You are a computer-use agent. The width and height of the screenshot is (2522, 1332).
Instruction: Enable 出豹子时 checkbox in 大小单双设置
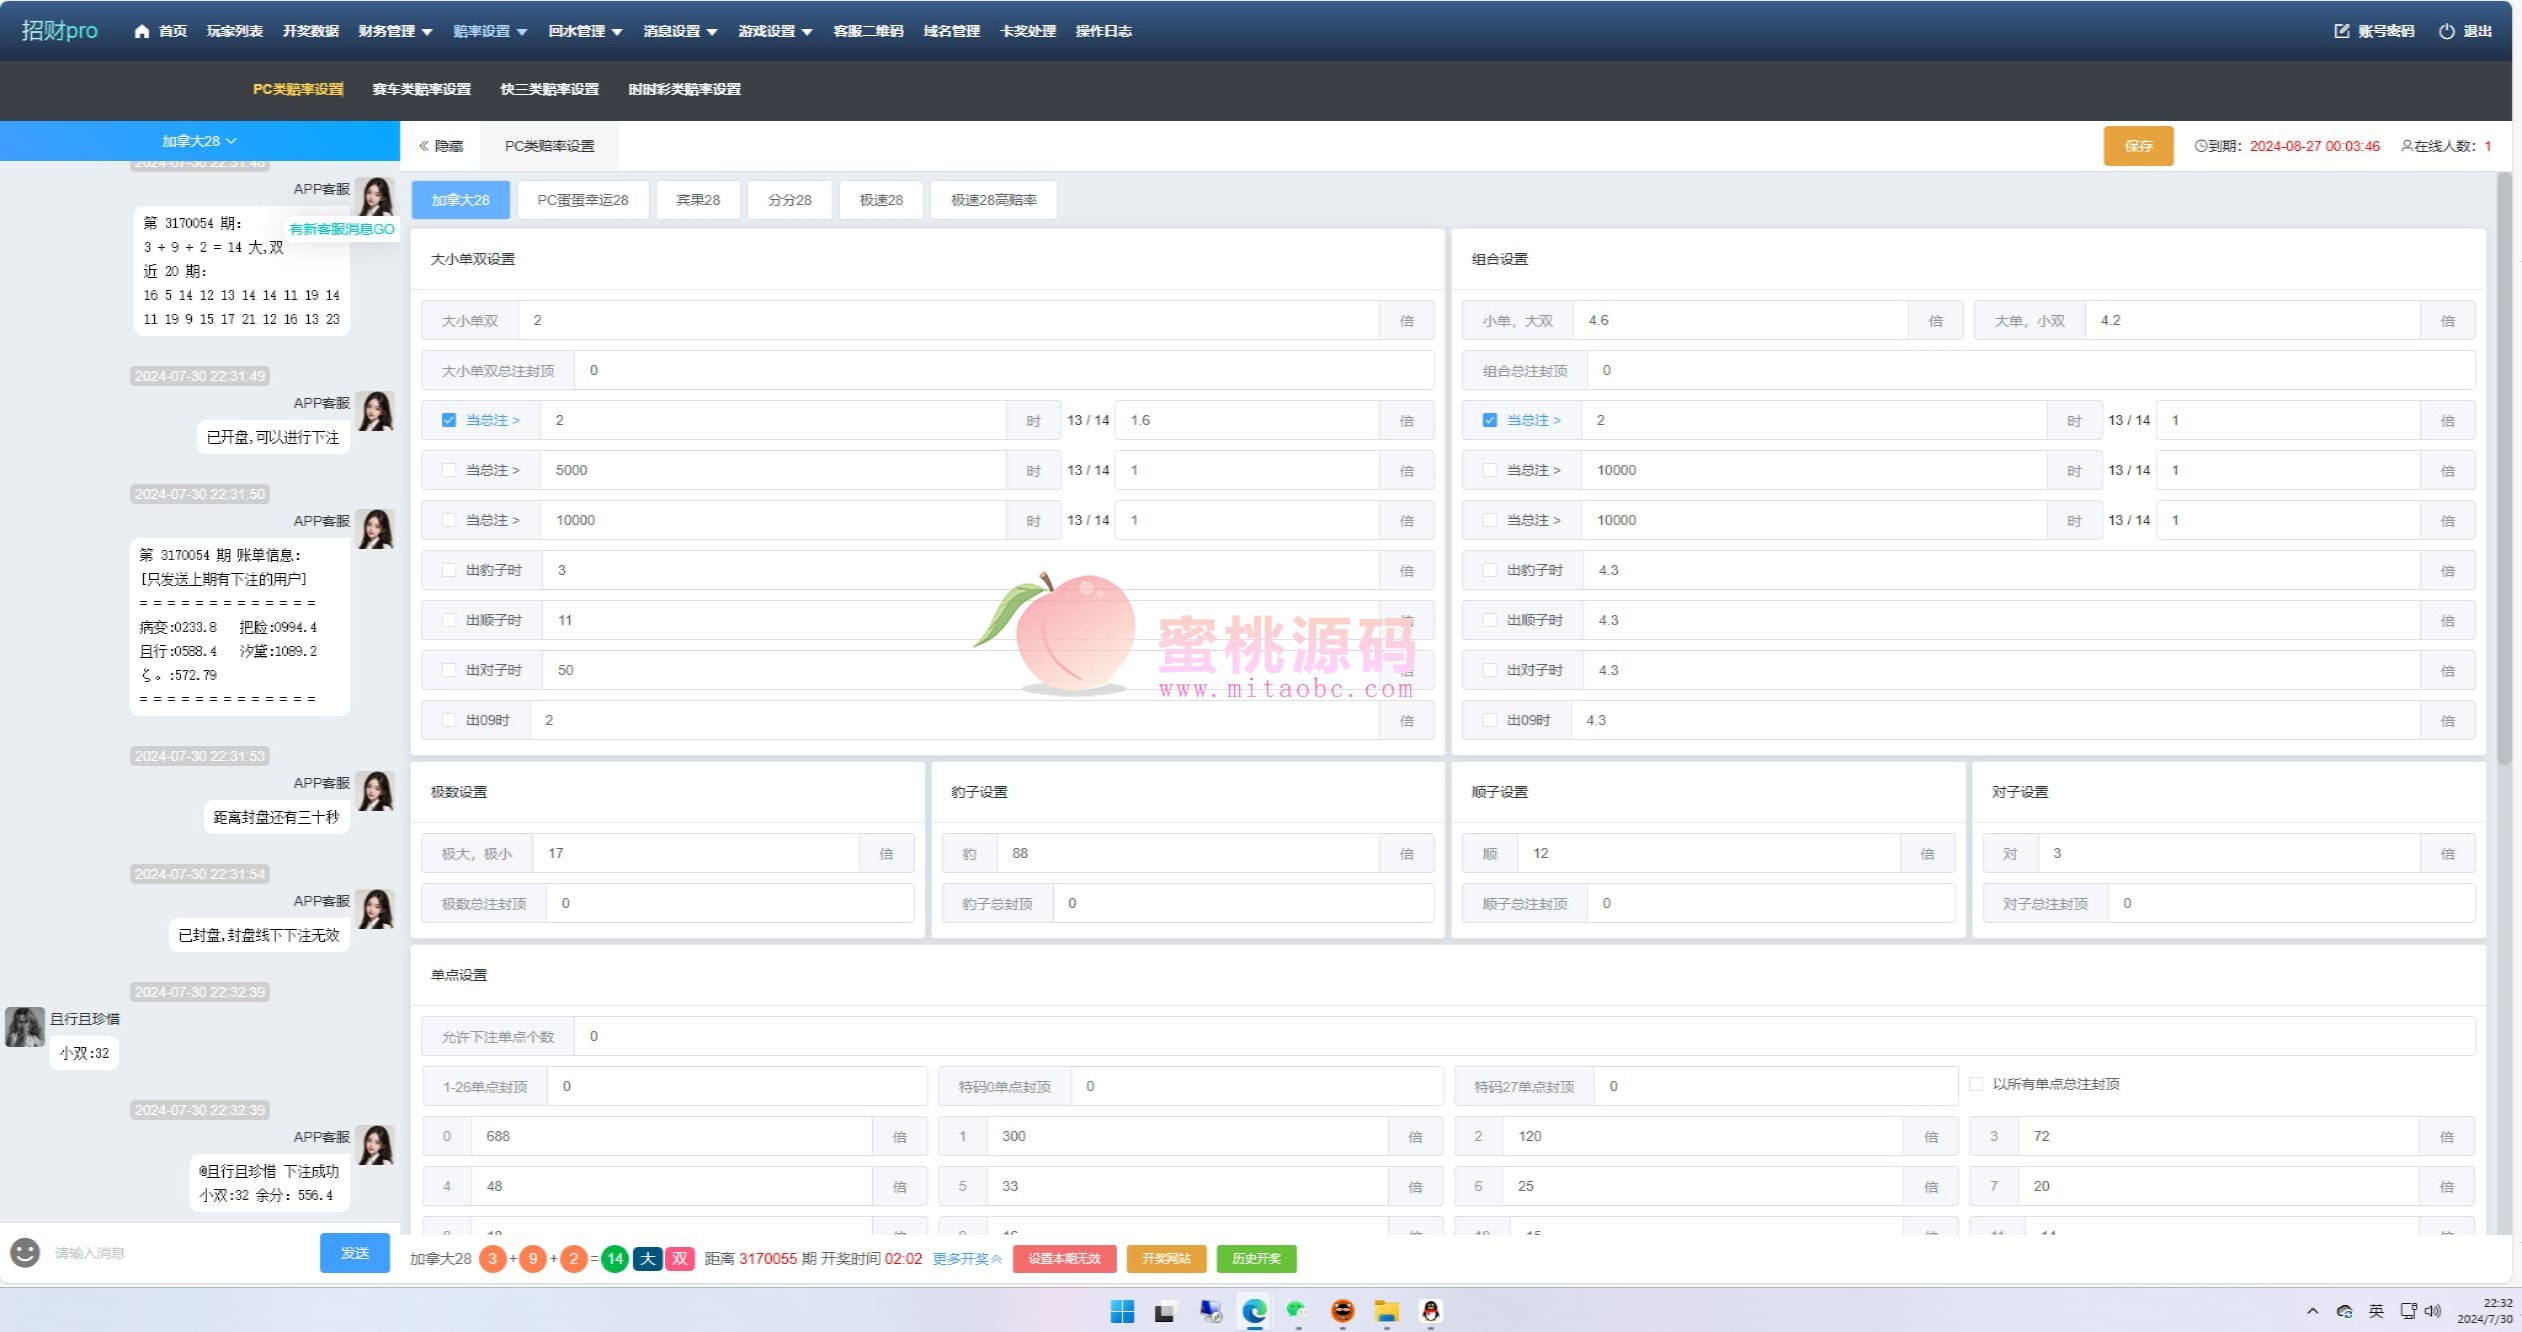point(449,570)
